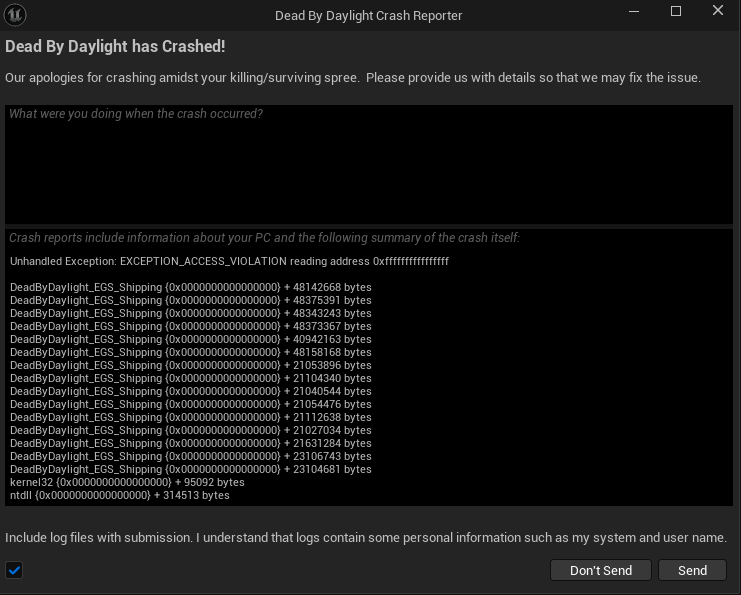Image resolution: width=741 pixels, height=595 pixels.
Task: Click the 'Include log files with submission' label
Action: (x=366, y=538)
